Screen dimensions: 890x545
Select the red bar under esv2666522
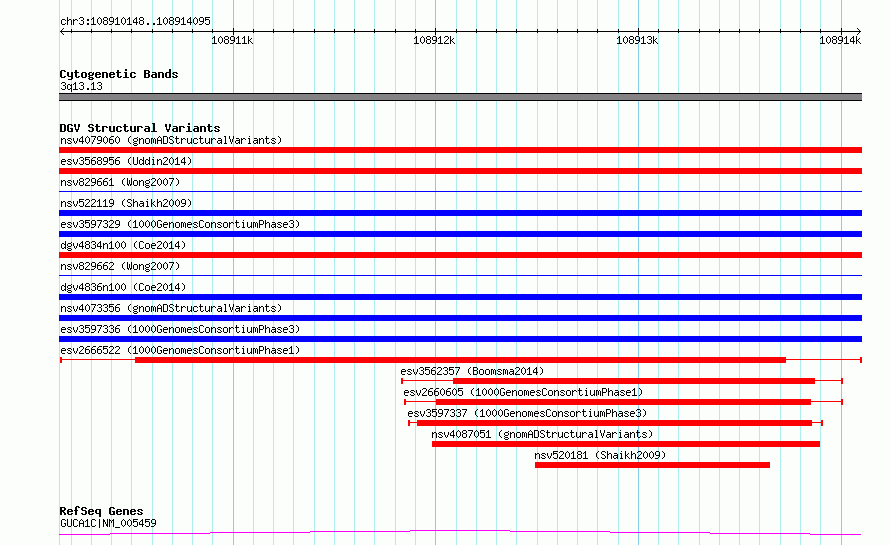point(460,360)
